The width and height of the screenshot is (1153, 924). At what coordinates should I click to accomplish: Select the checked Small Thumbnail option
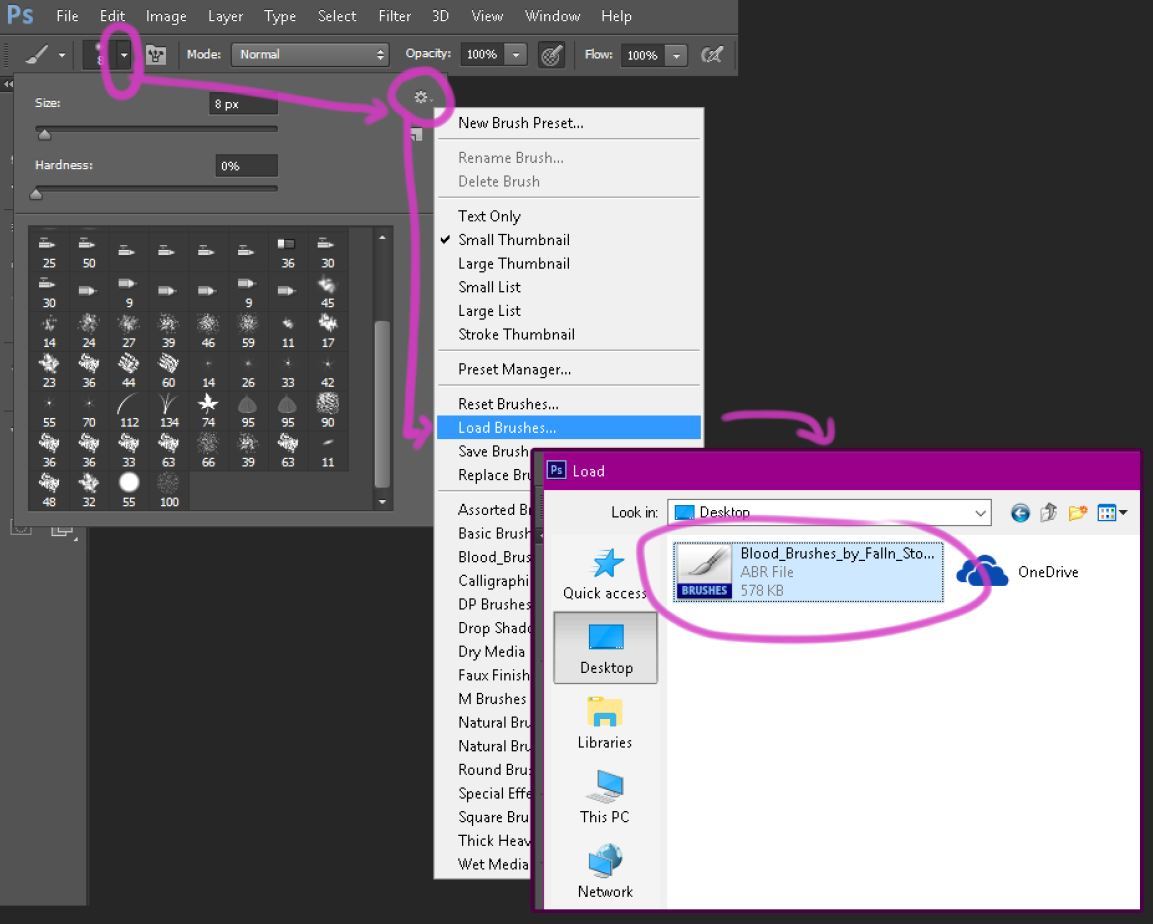click(x=568, y=240)
